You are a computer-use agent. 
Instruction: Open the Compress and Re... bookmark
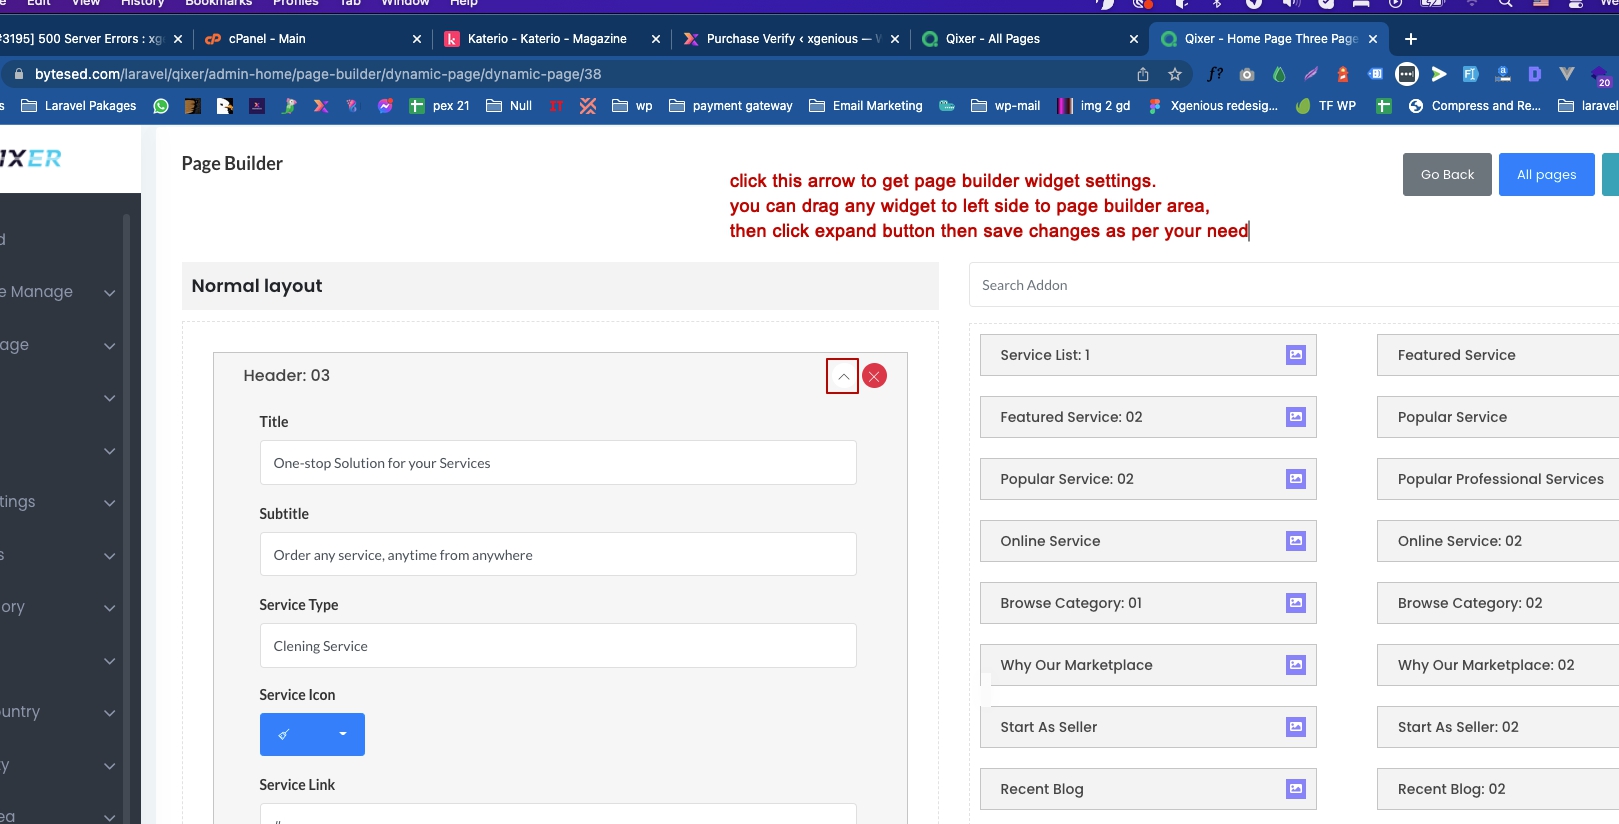tap(1475, 106)
